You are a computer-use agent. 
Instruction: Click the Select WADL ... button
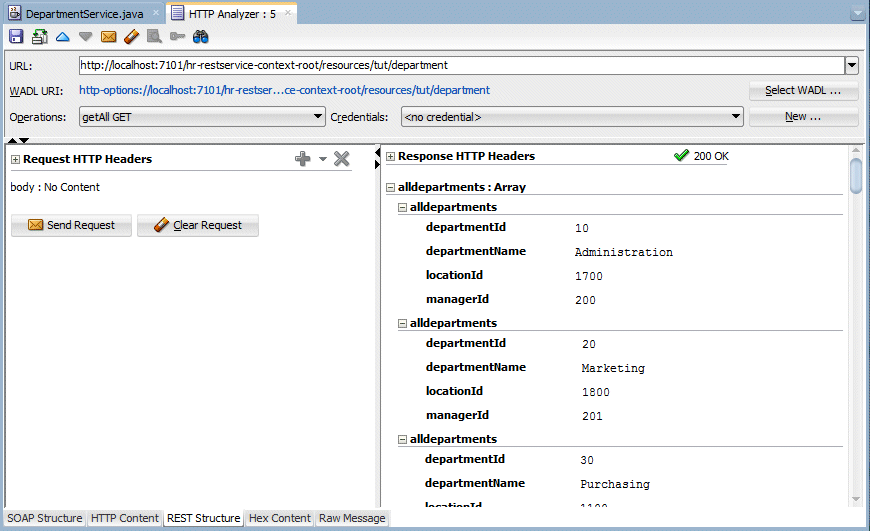(803, 90)
